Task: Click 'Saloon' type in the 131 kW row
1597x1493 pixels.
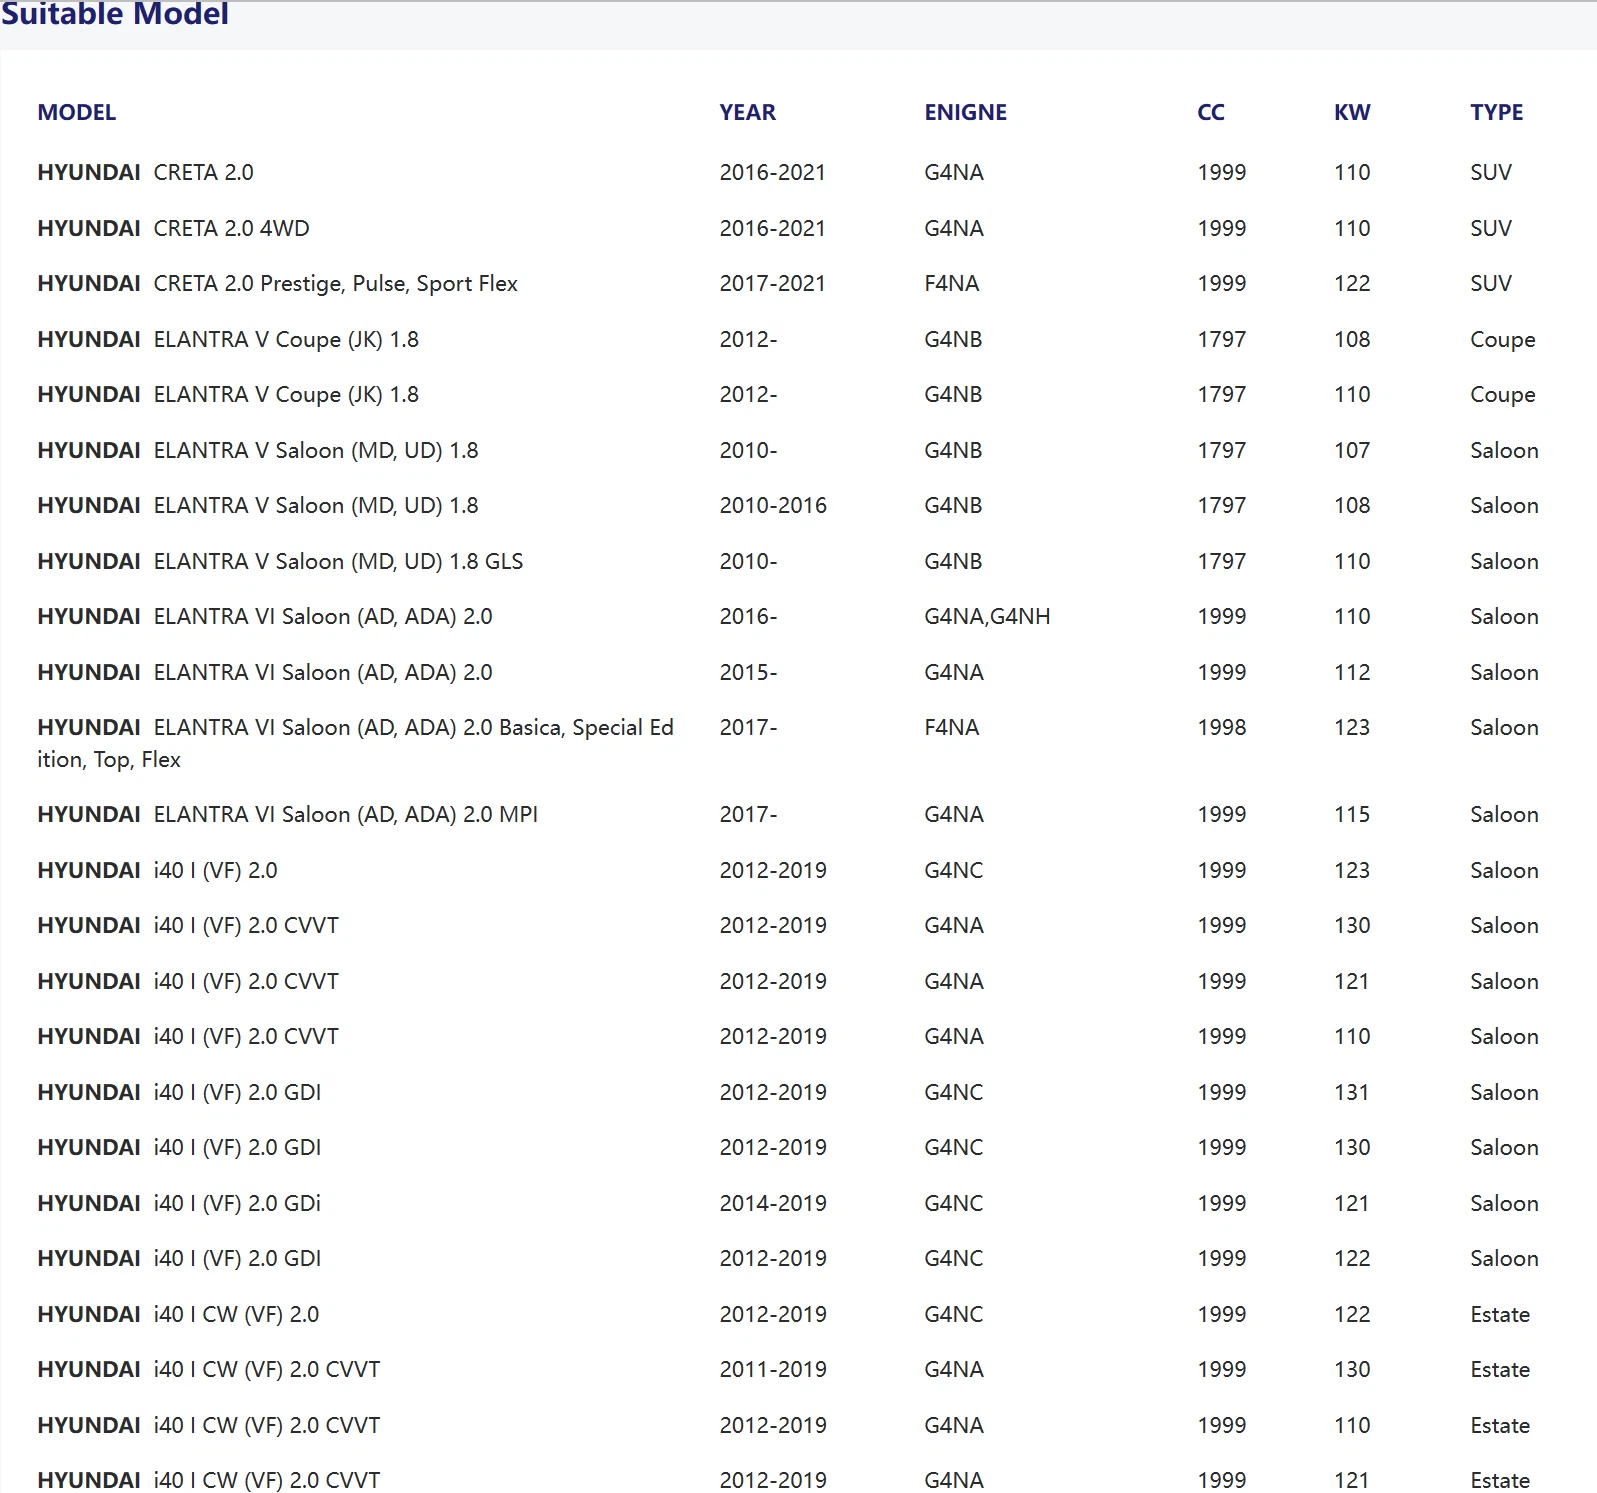Action: (x=1504, y=1093)
